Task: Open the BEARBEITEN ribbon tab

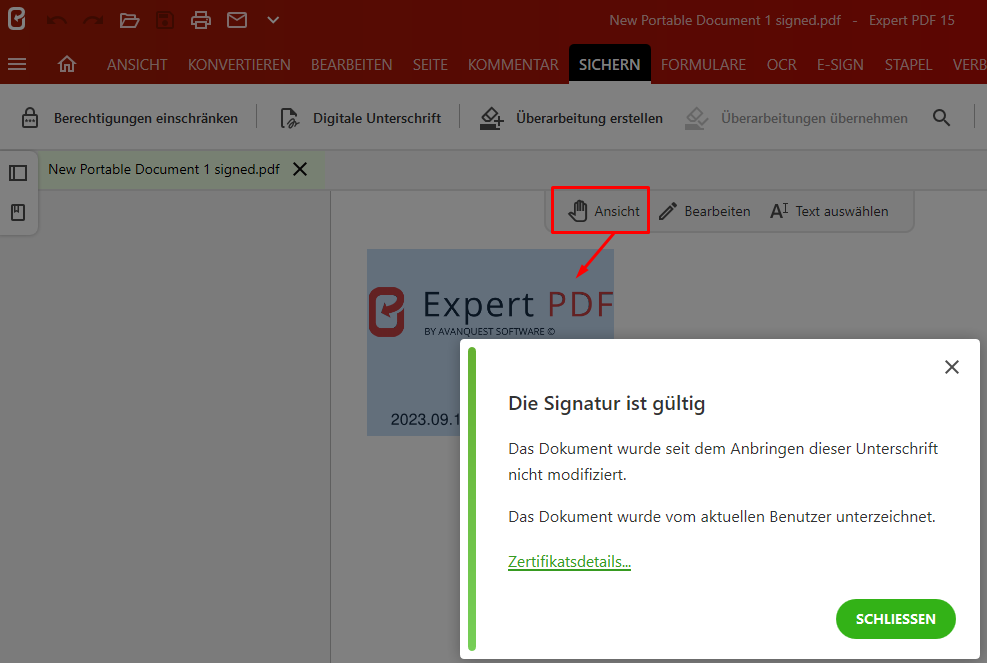Action: pos(351,65)
